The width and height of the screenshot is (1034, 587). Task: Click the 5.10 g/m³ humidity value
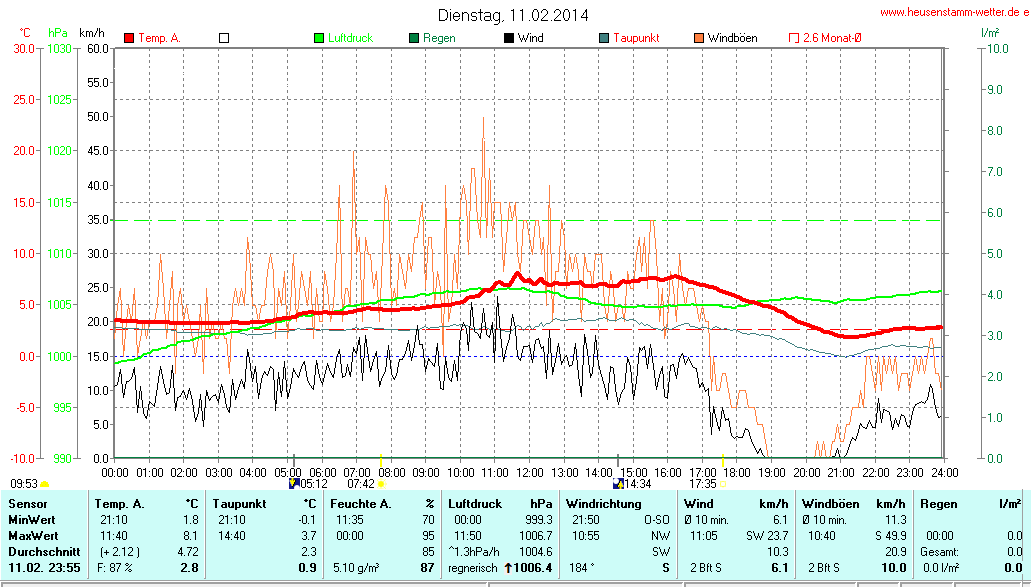click(356, 568)
